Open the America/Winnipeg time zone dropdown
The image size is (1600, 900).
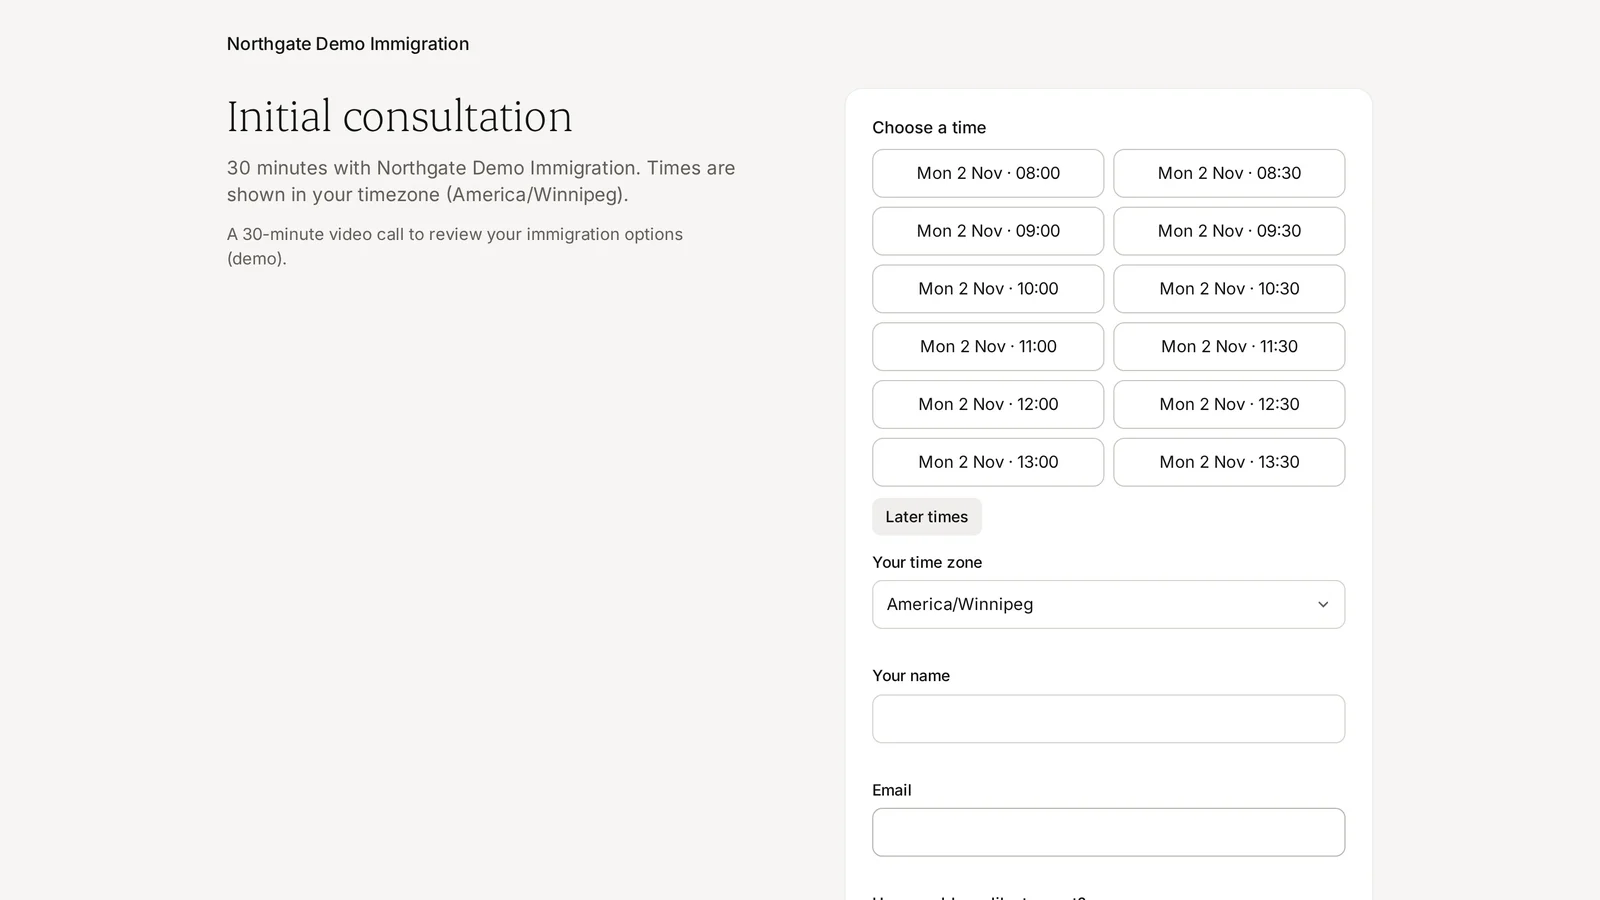click(1108, 605)
